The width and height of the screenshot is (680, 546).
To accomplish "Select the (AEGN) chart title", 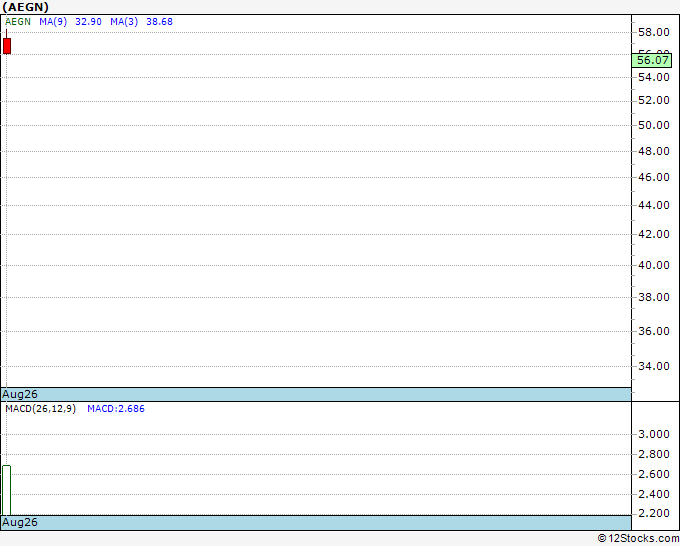I will pyautogui.click(x=26, y=7).
